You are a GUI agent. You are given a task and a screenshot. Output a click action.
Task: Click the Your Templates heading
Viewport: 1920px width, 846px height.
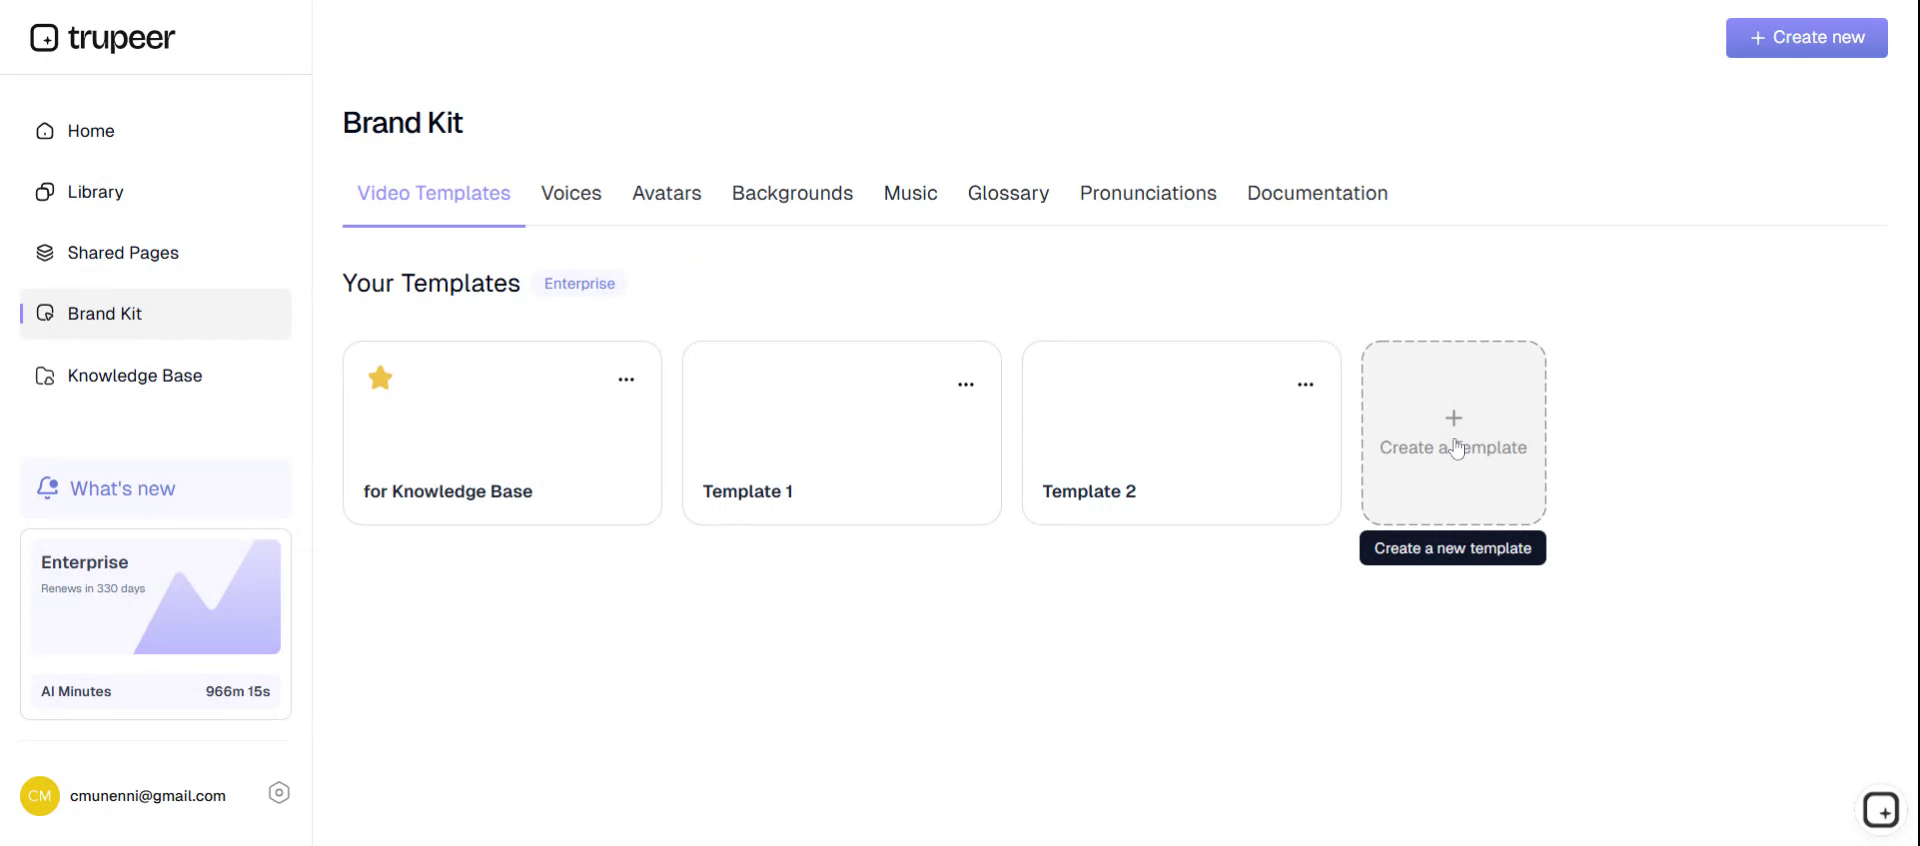click(x=431, y=284)
